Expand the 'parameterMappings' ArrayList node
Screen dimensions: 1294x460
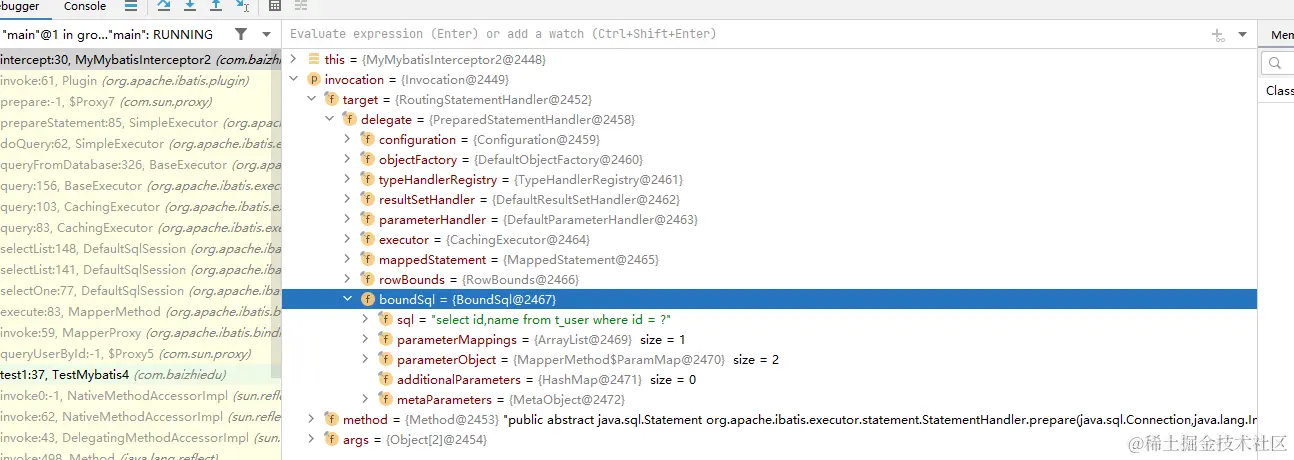click(365, 340)
